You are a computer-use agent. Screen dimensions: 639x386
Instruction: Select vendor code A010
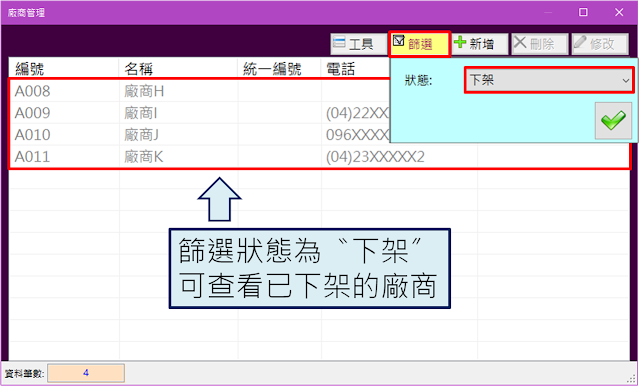(x=33, y=135)
